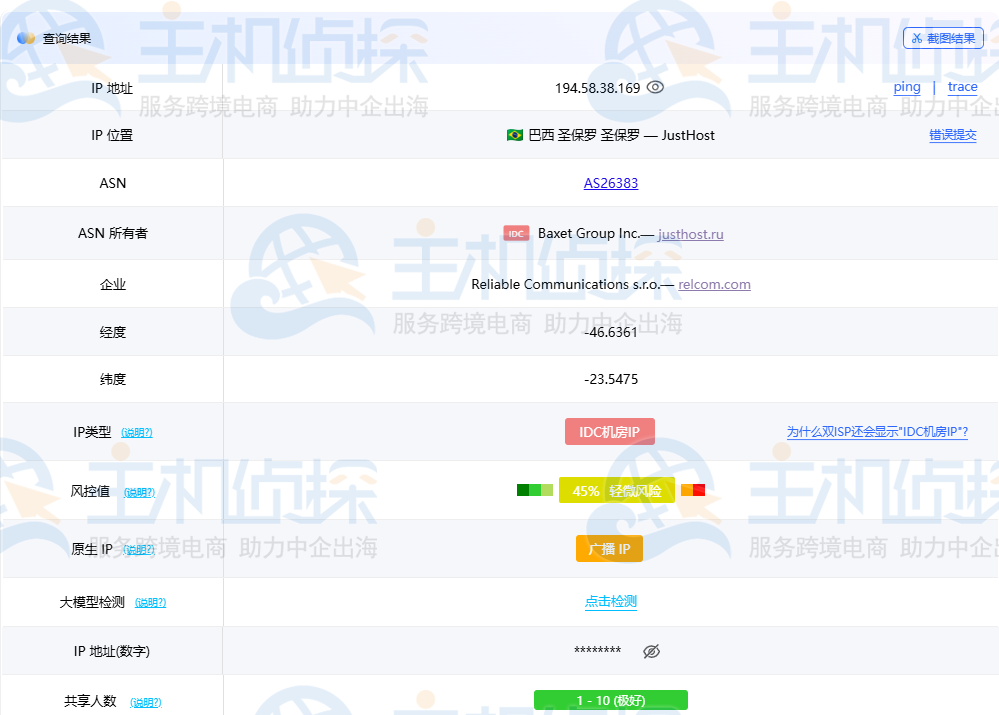
Task: Click the orange 广播IP badge
Action: point(609,548)
